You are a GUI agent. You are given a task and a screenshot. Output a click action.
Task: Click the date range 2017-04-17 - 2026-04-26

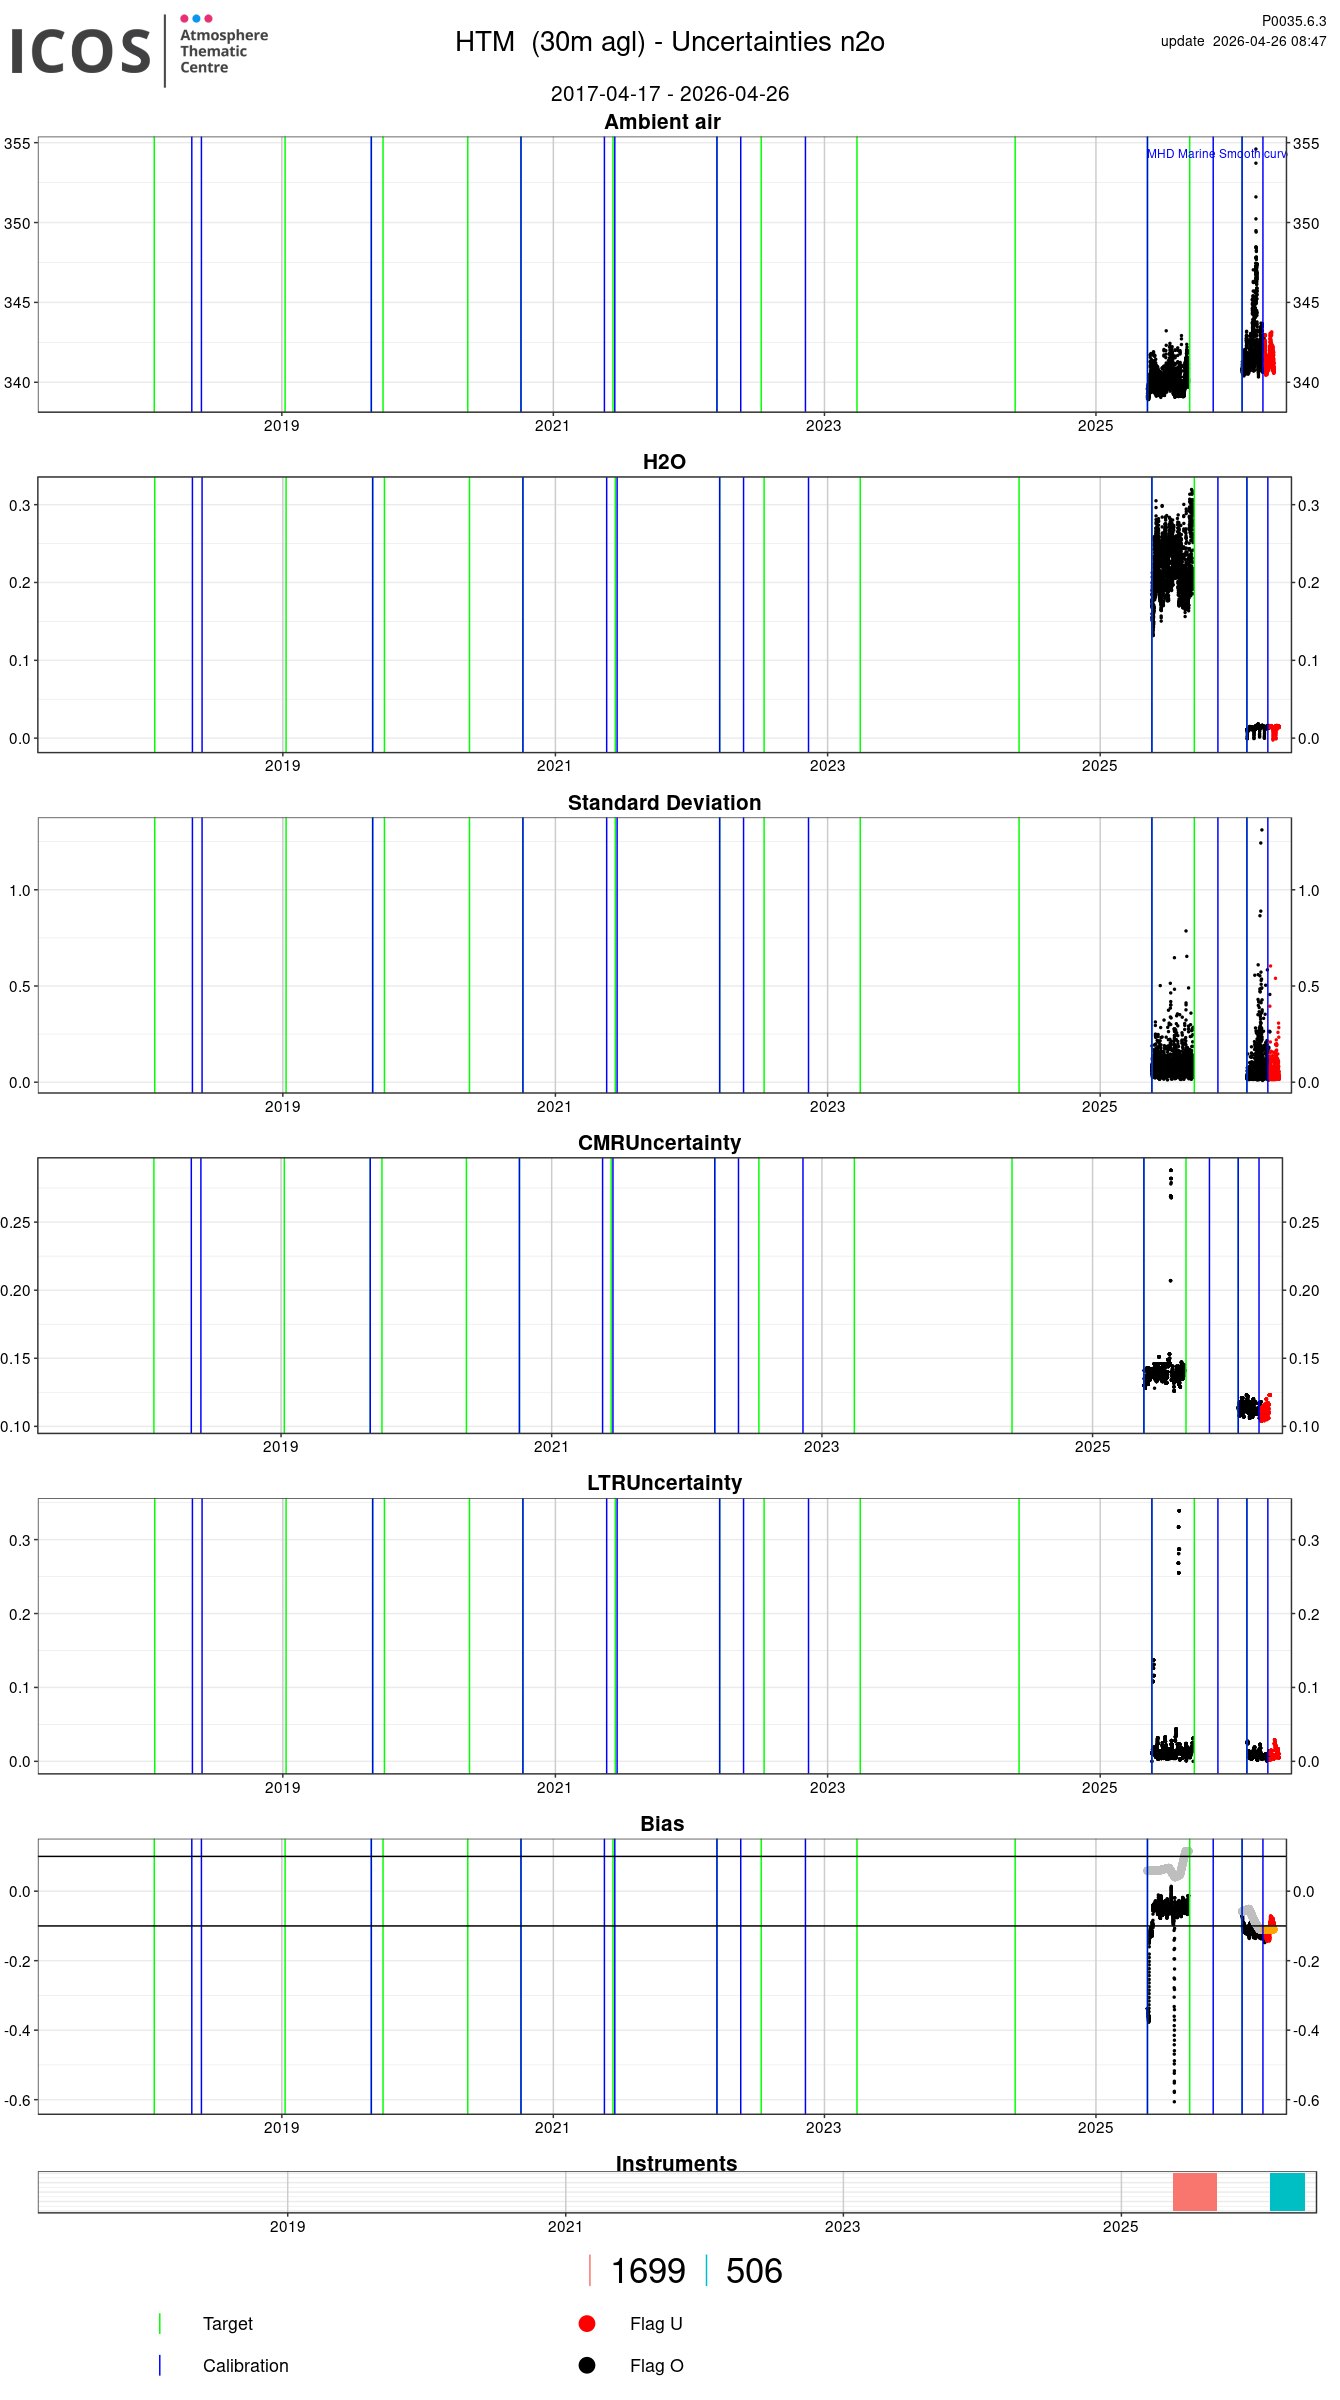click(670, 94)
